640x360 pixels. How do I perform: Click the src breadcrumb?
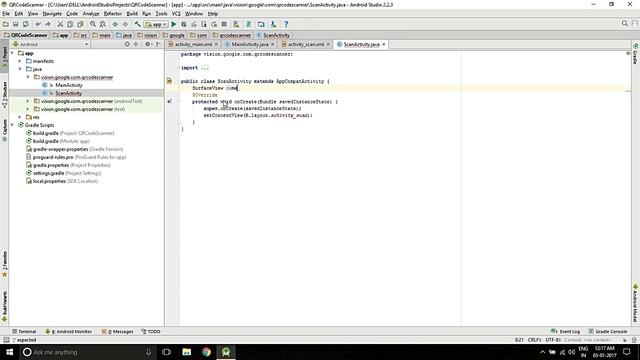pos(81,36)
